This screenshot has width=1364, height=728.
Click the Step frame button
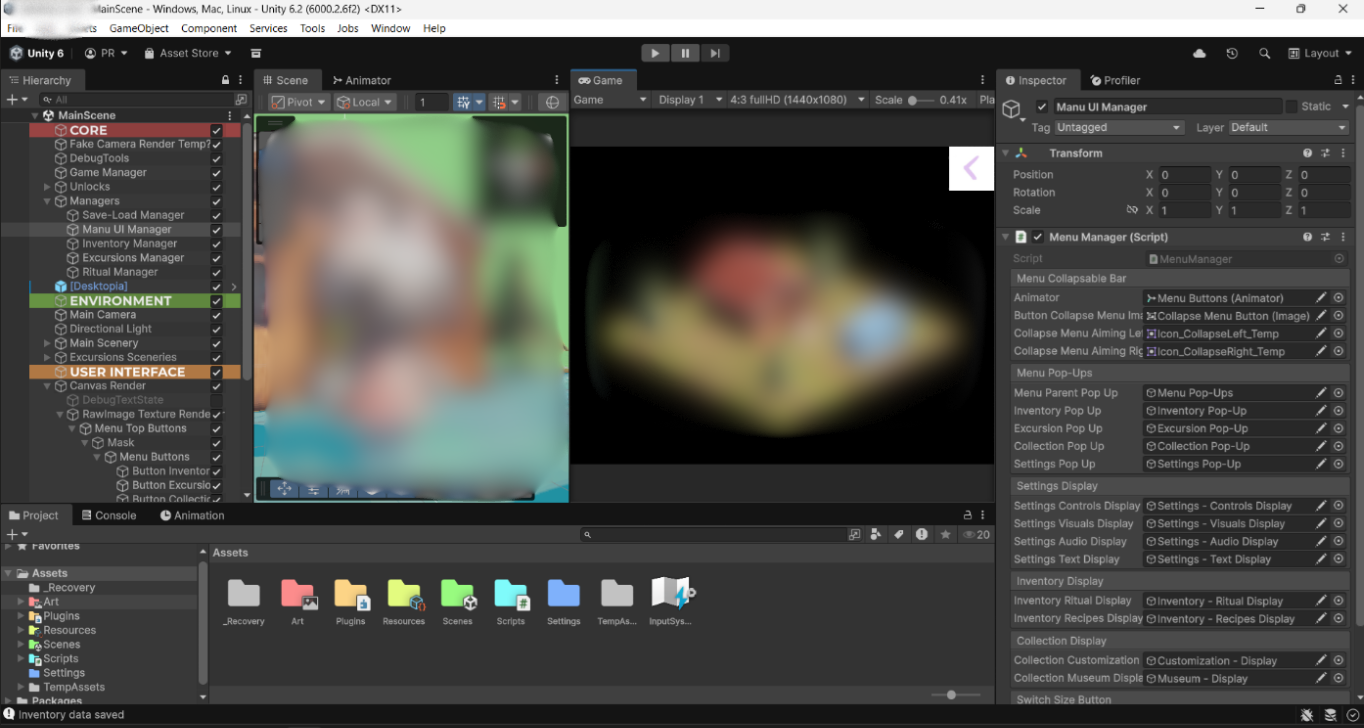(714, 53)
